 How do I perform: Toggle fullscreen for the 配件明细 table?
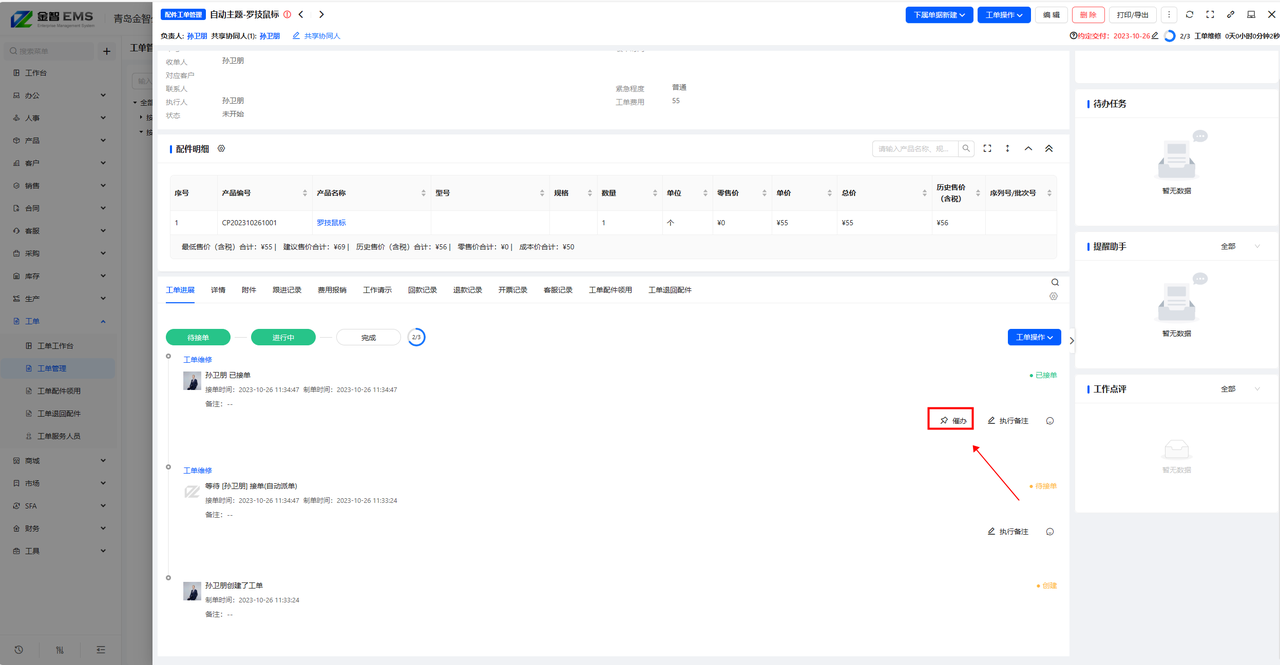coord(987,148)
